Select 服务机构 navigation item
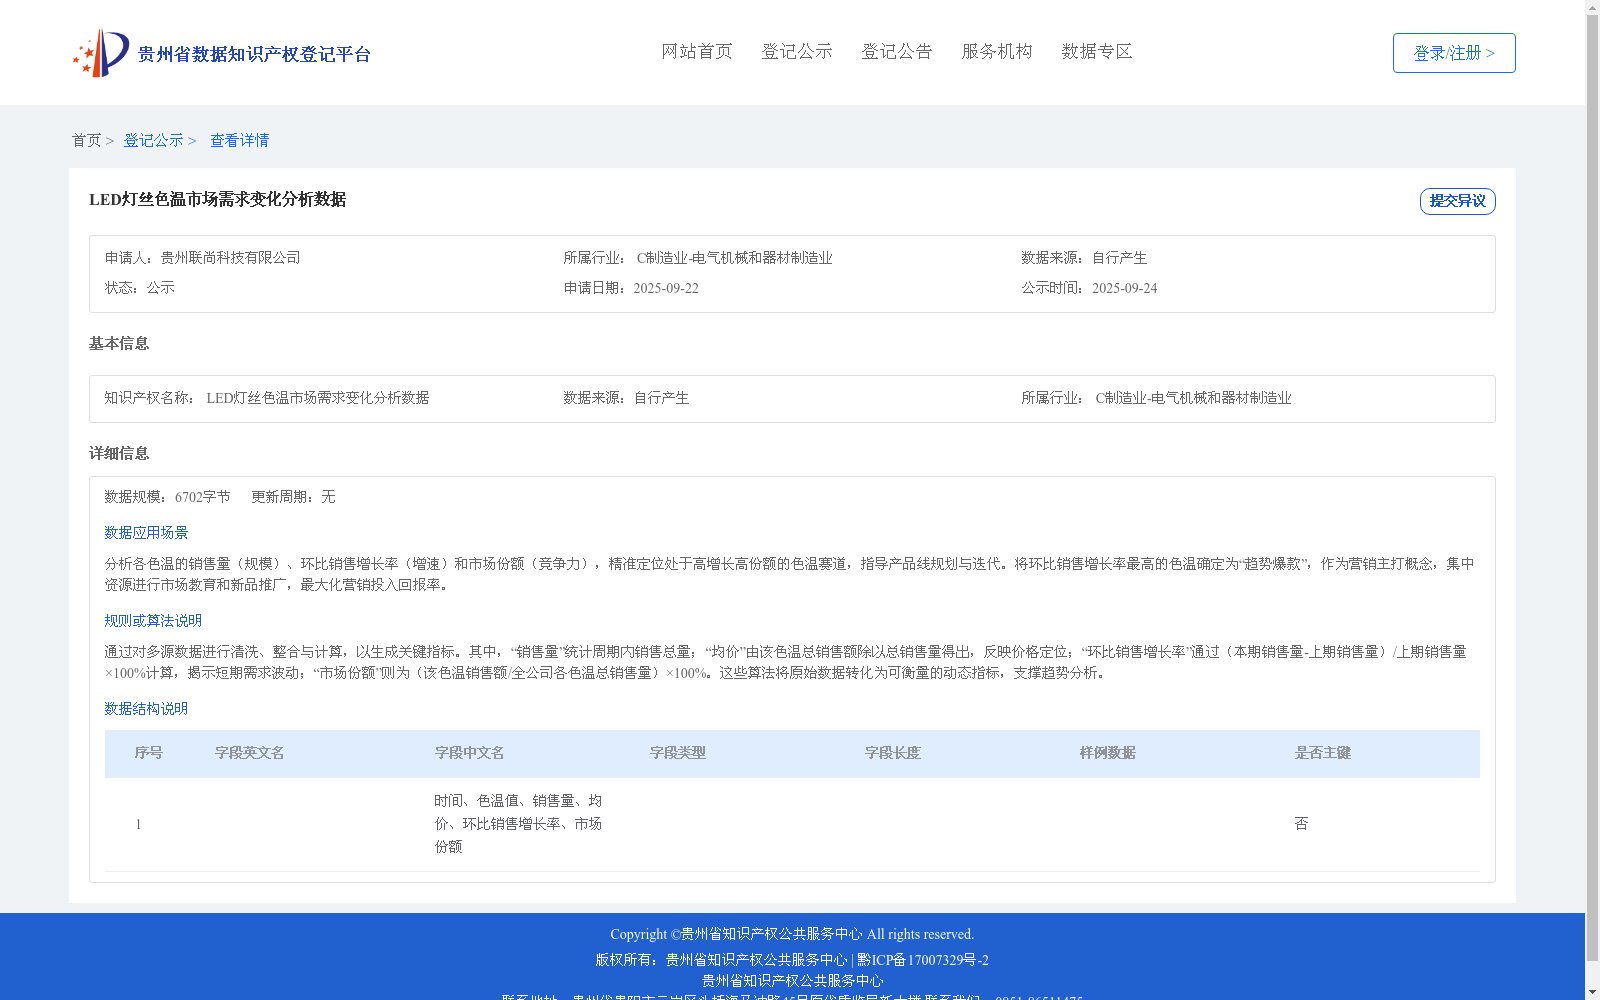The image size is (1600, 1000). [x=997, y=51]
